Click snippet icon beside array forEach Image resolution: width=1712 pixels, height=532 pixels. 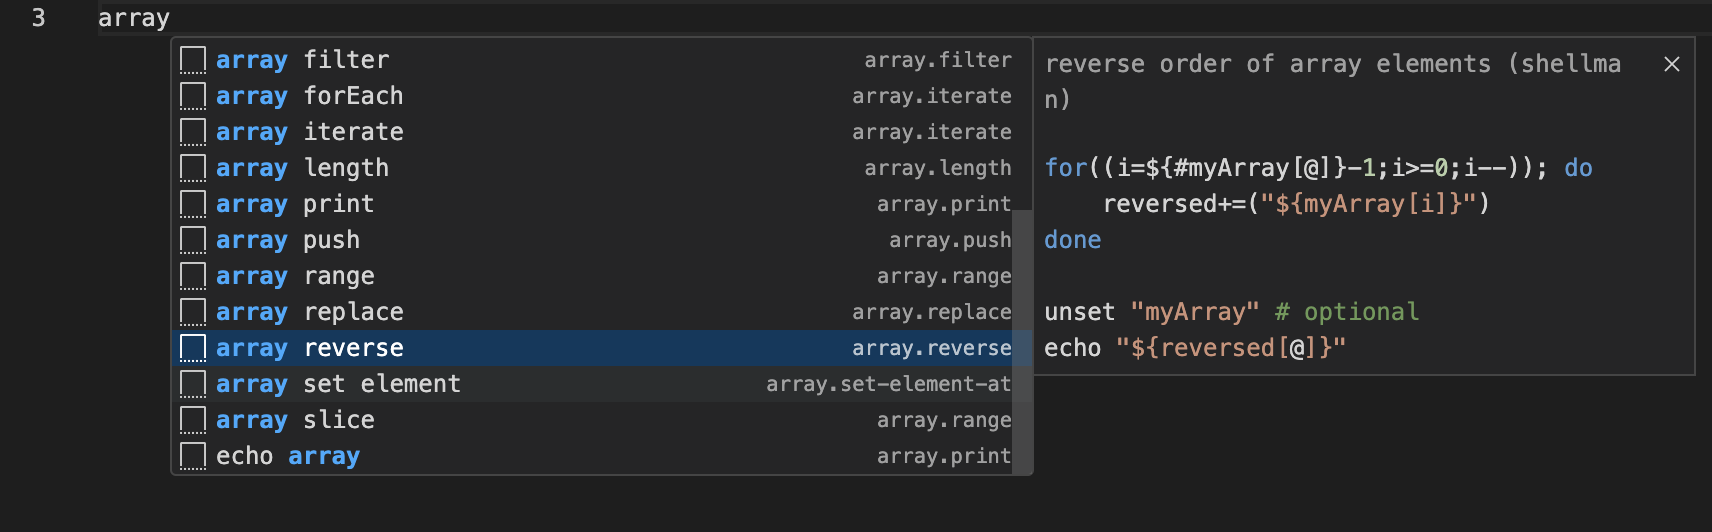[193, 96]
